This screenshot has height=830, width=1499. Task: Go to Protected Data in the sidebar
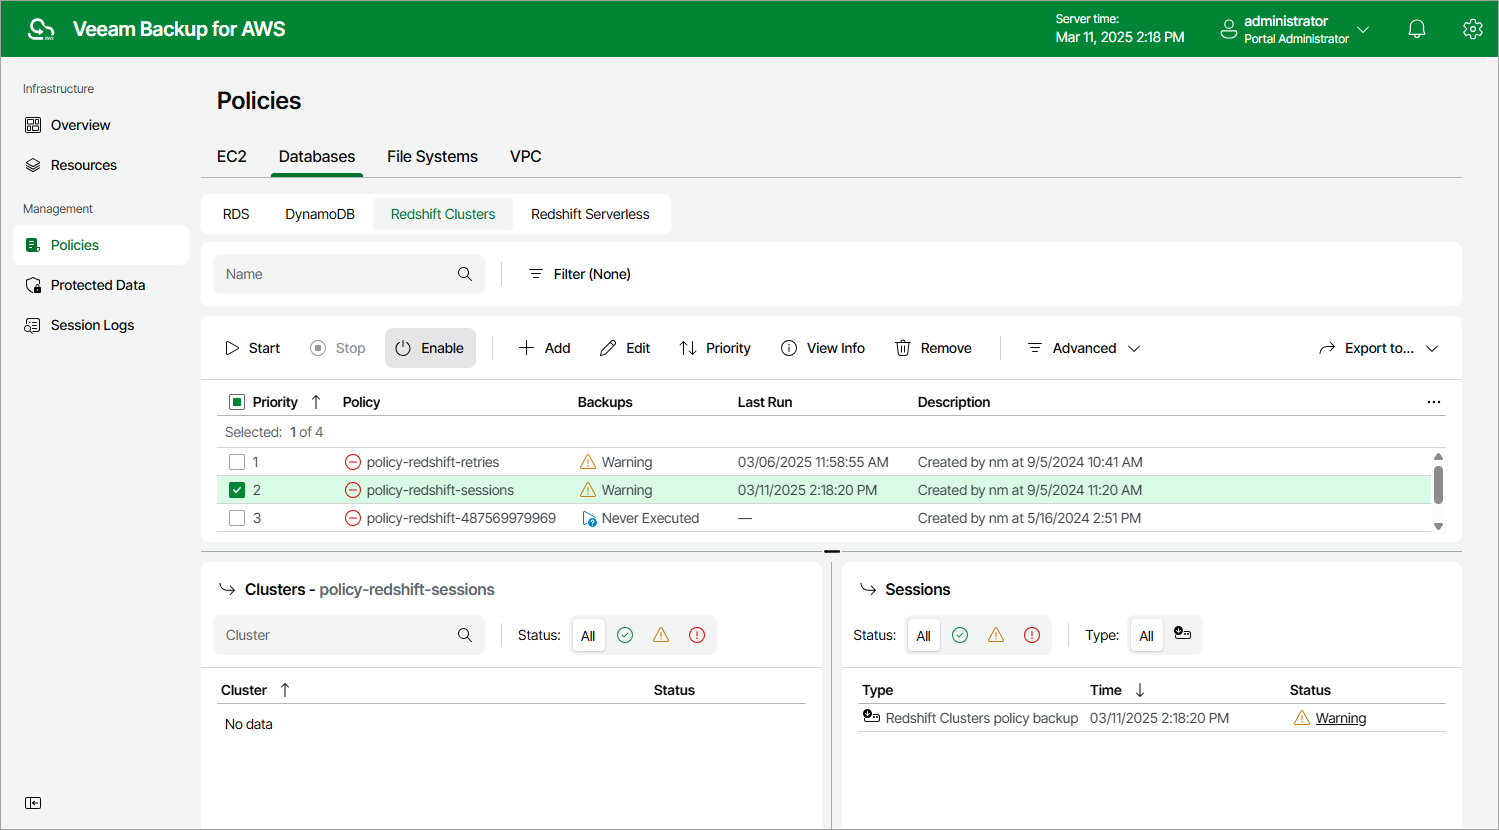click(101, 285)
